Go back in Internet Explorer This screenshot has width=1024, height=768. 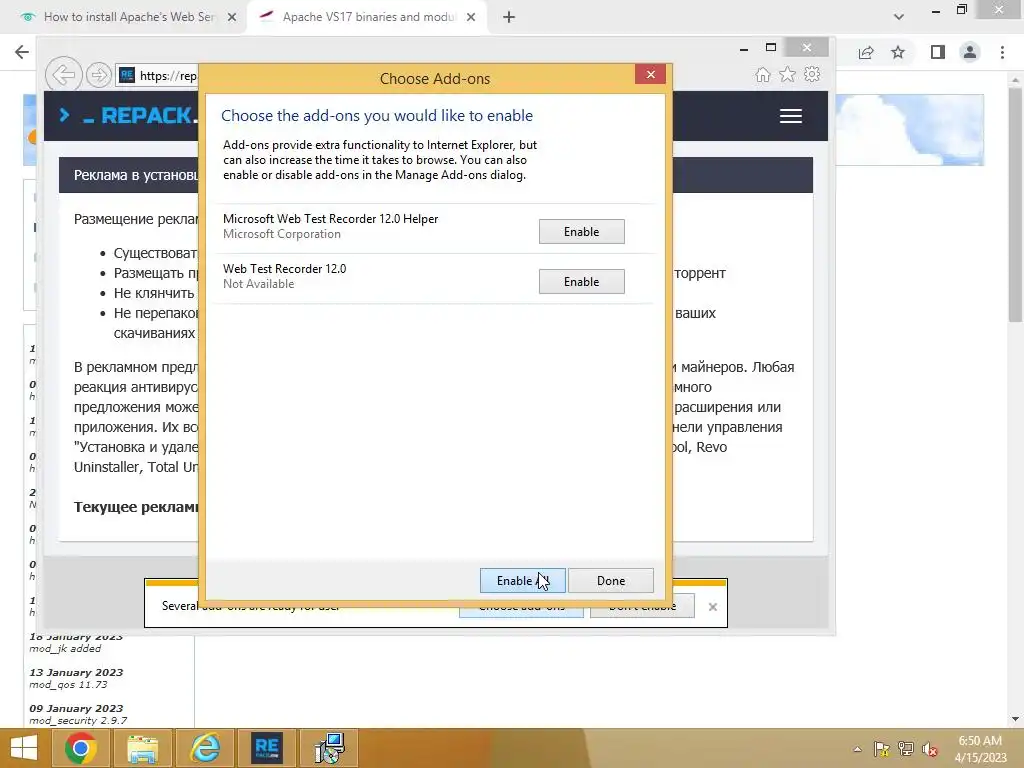point(63,75)
